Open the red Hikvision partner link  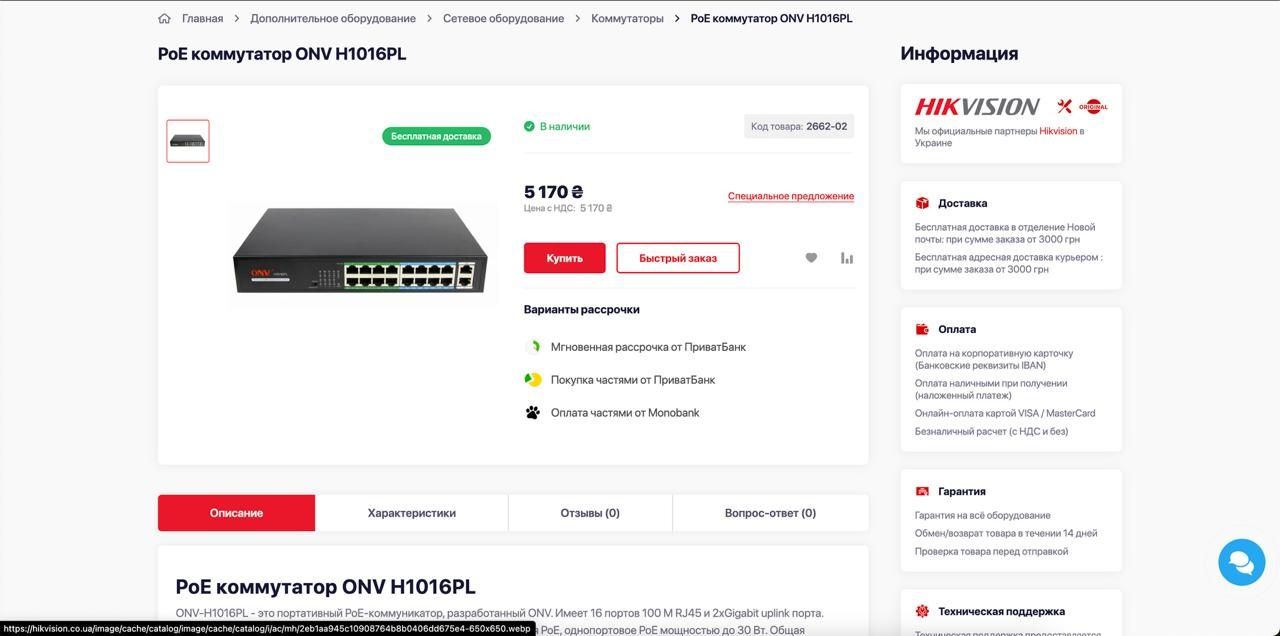(x=1058, y=131)
